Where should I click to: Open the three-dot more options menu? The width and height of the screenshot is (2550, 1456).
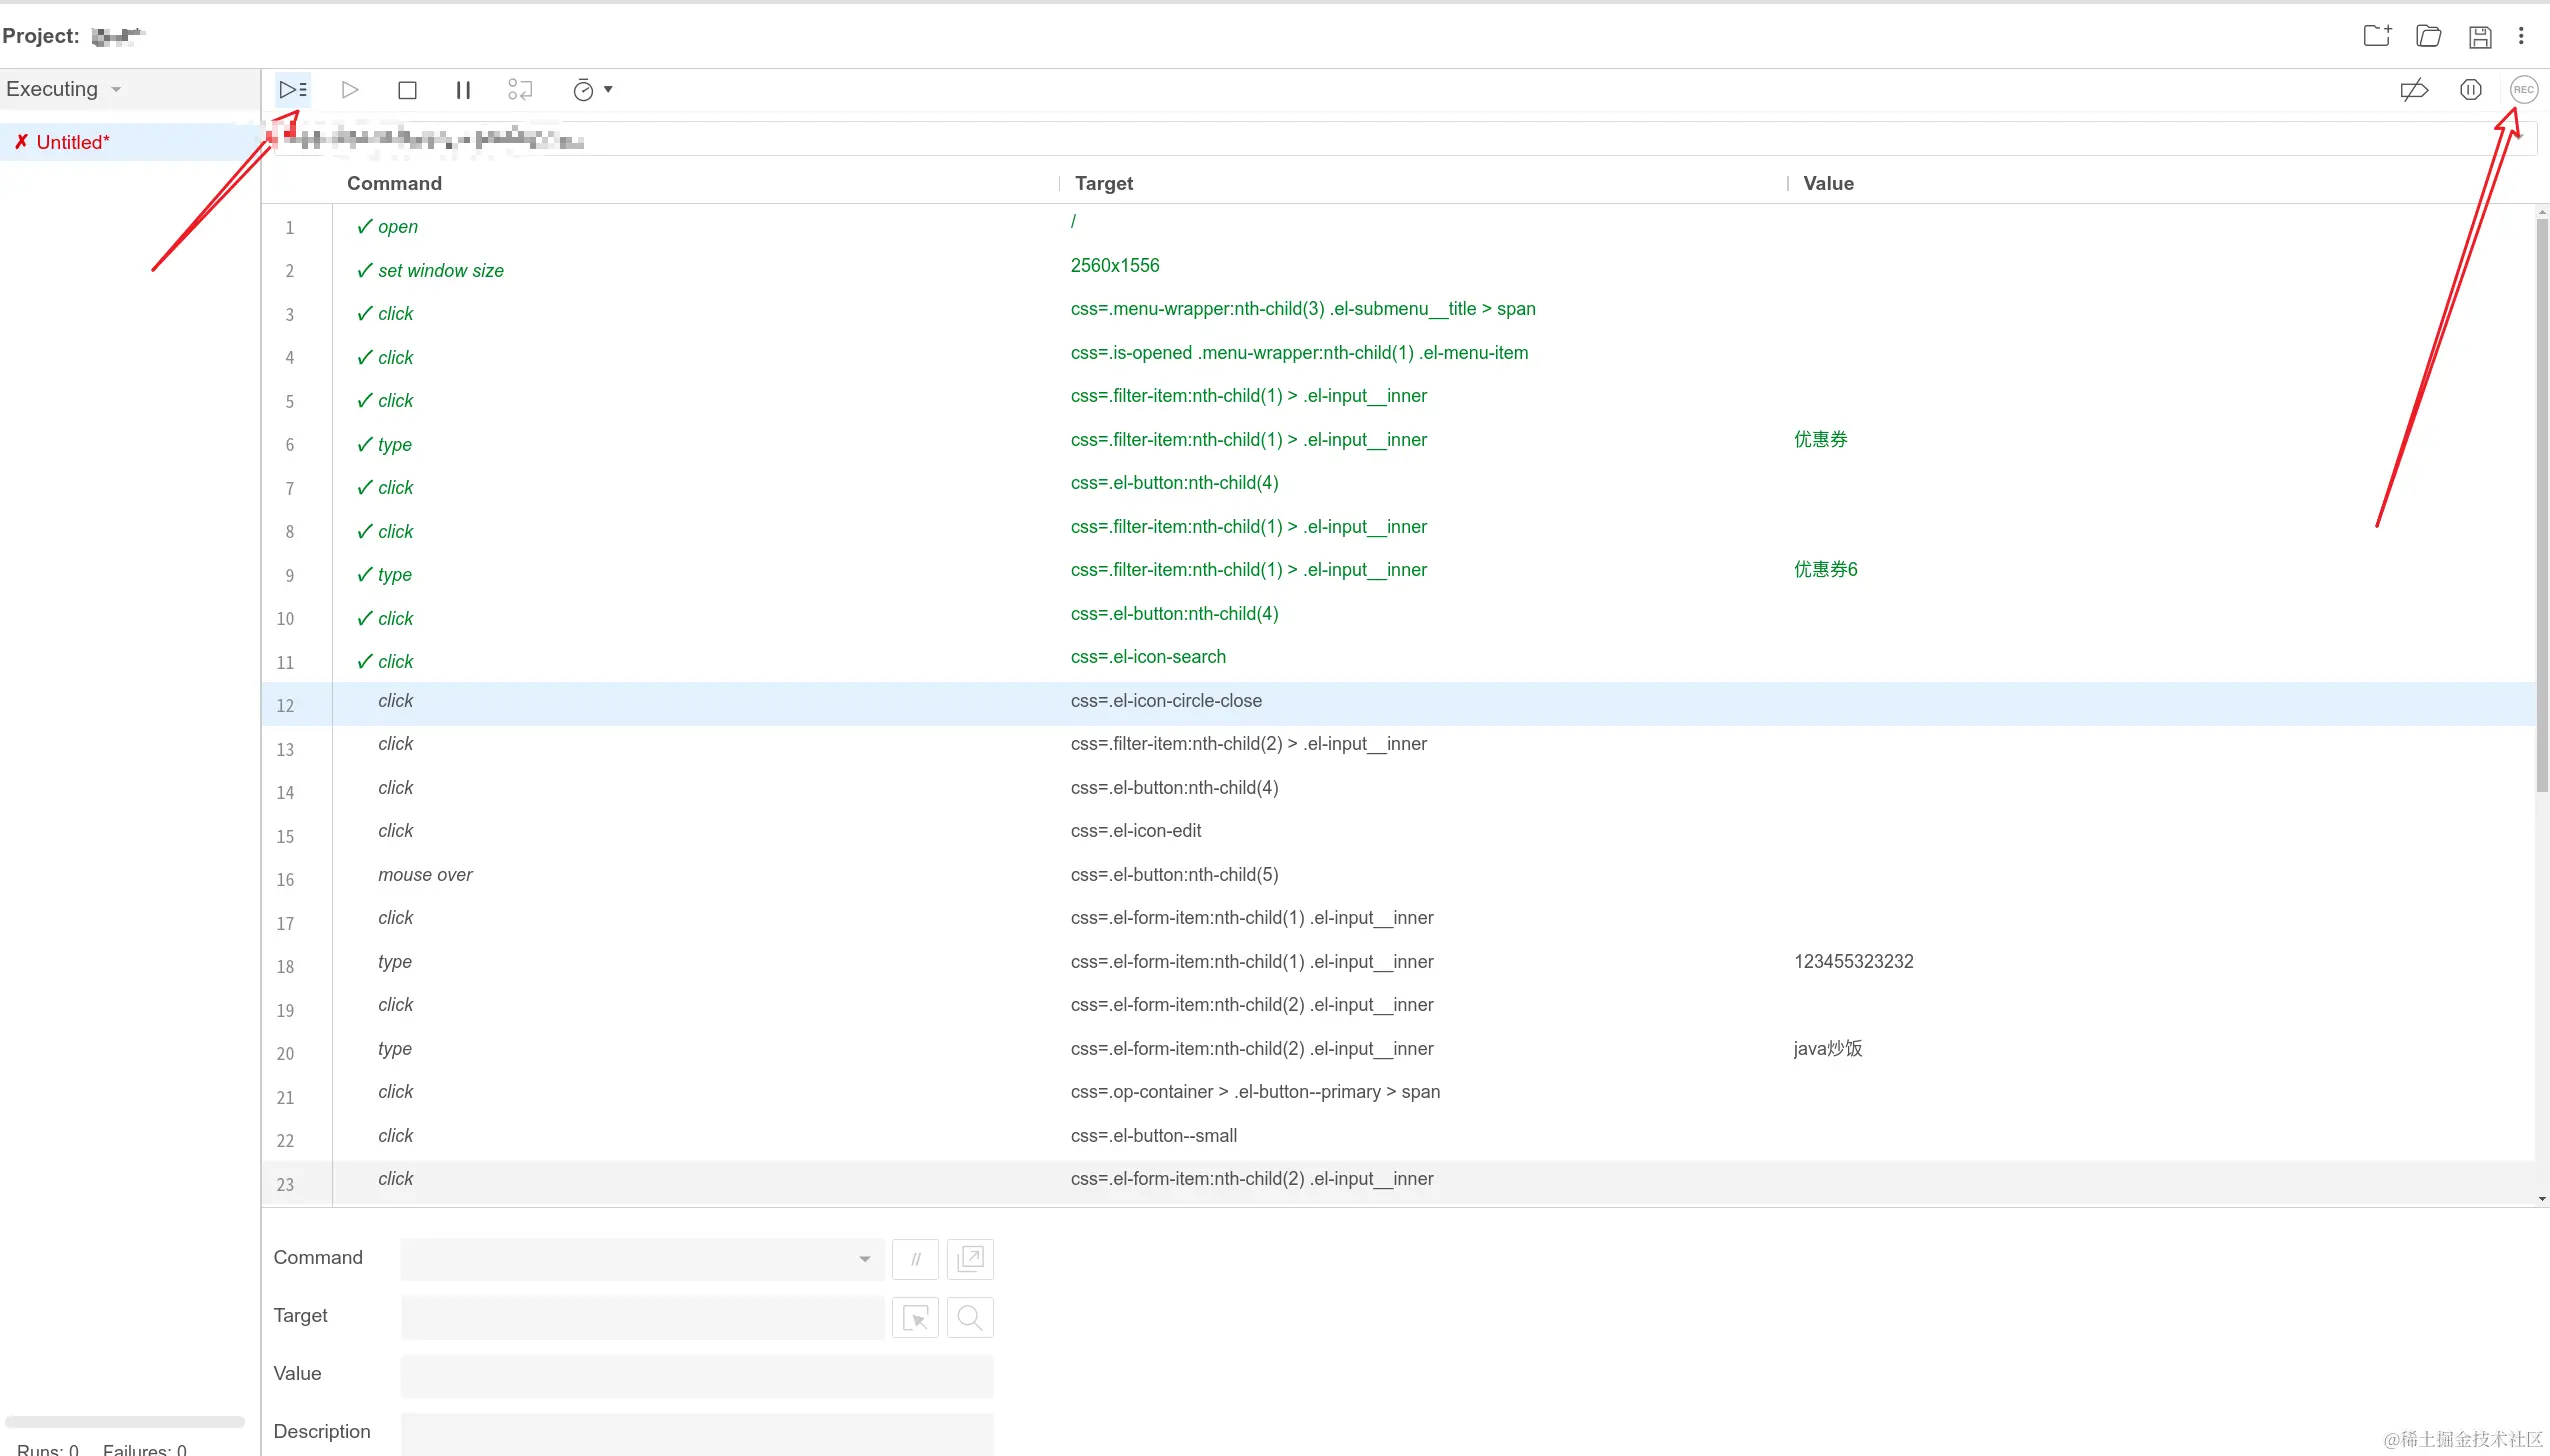coord(2521,36)
